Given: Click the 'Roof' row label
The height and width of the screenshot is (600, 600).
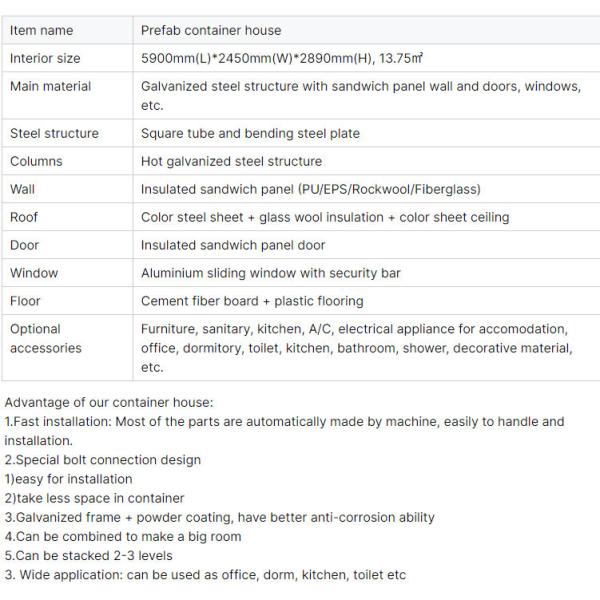Looking at the screenshot, I should pos(24,217).
